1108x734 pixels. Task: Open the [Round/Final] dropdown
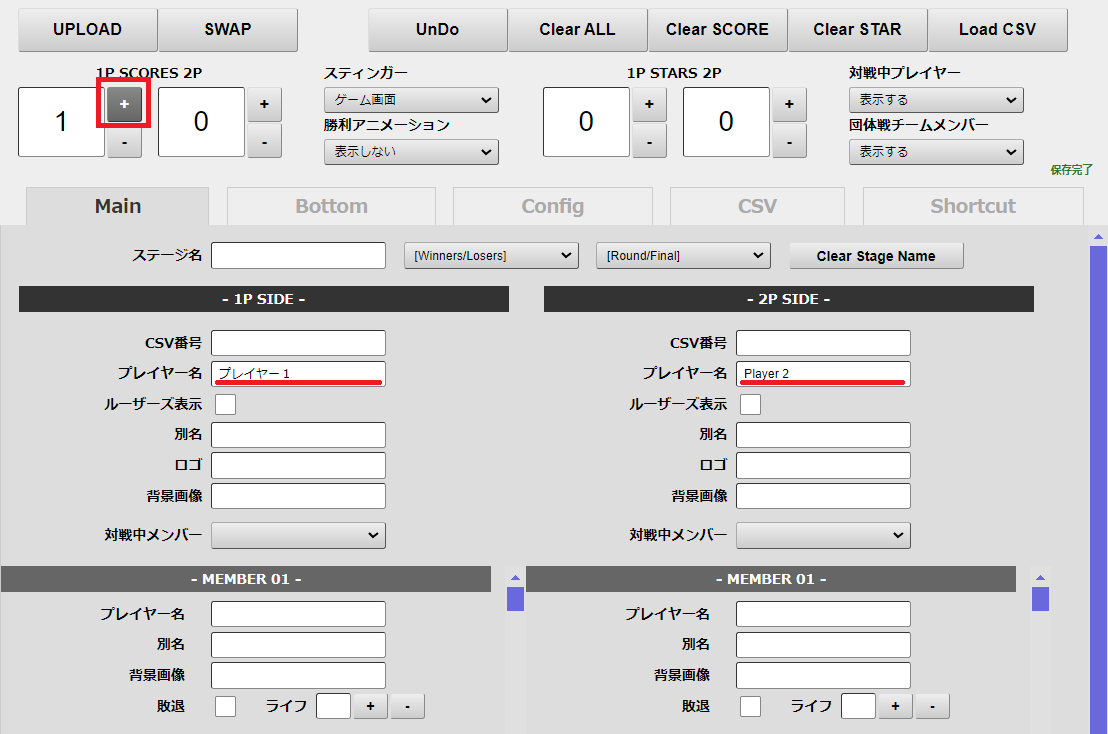683,256
